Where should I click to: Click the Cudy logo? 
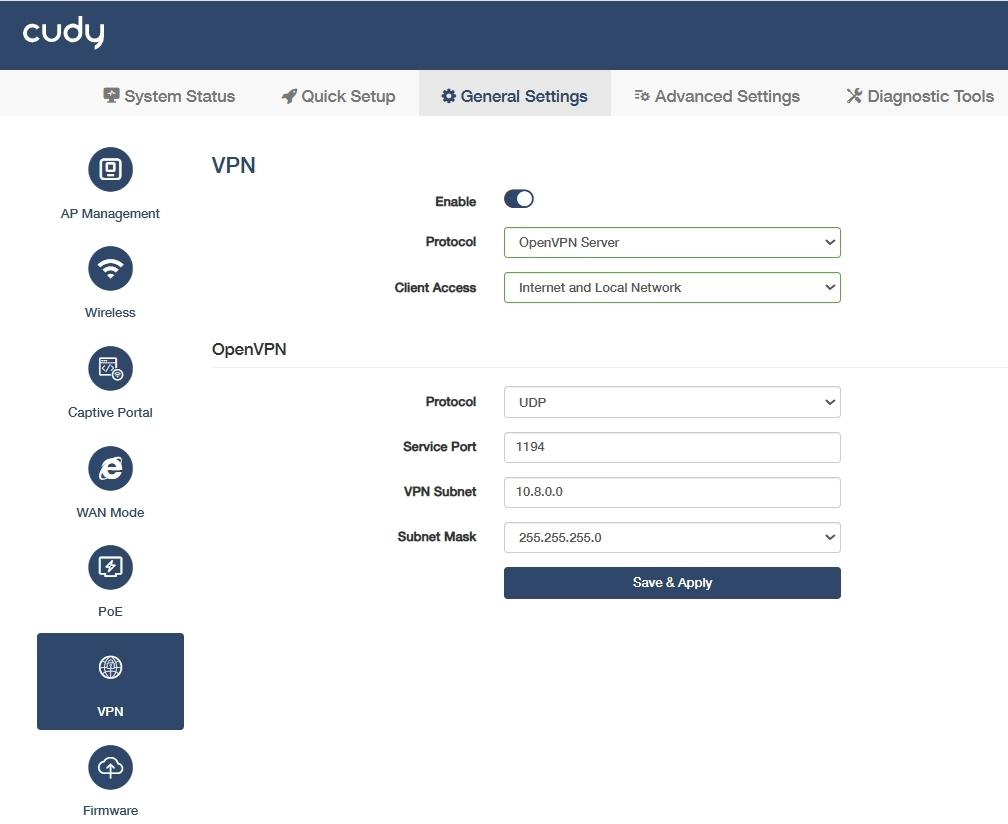coord(64,33)
